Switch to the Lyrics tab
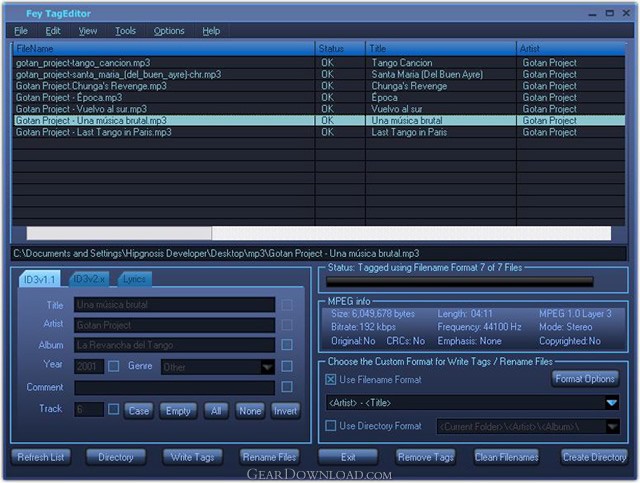The width and height of the screenshot is (640, 483). 134,279
